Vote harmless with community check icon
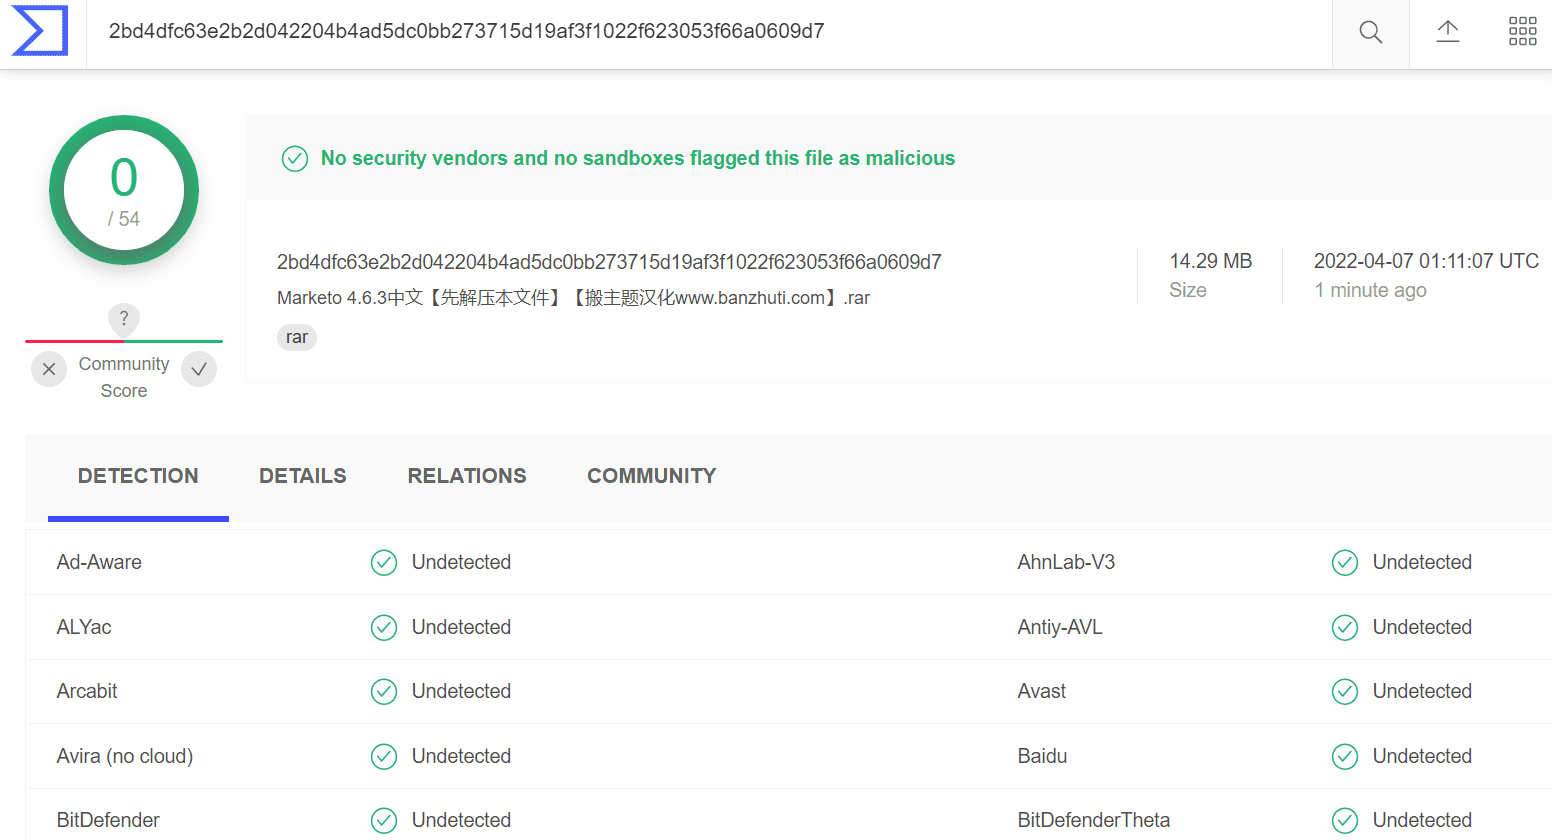Image resolution: width=1552 pixels, height=840 pixels. point(199,369)
